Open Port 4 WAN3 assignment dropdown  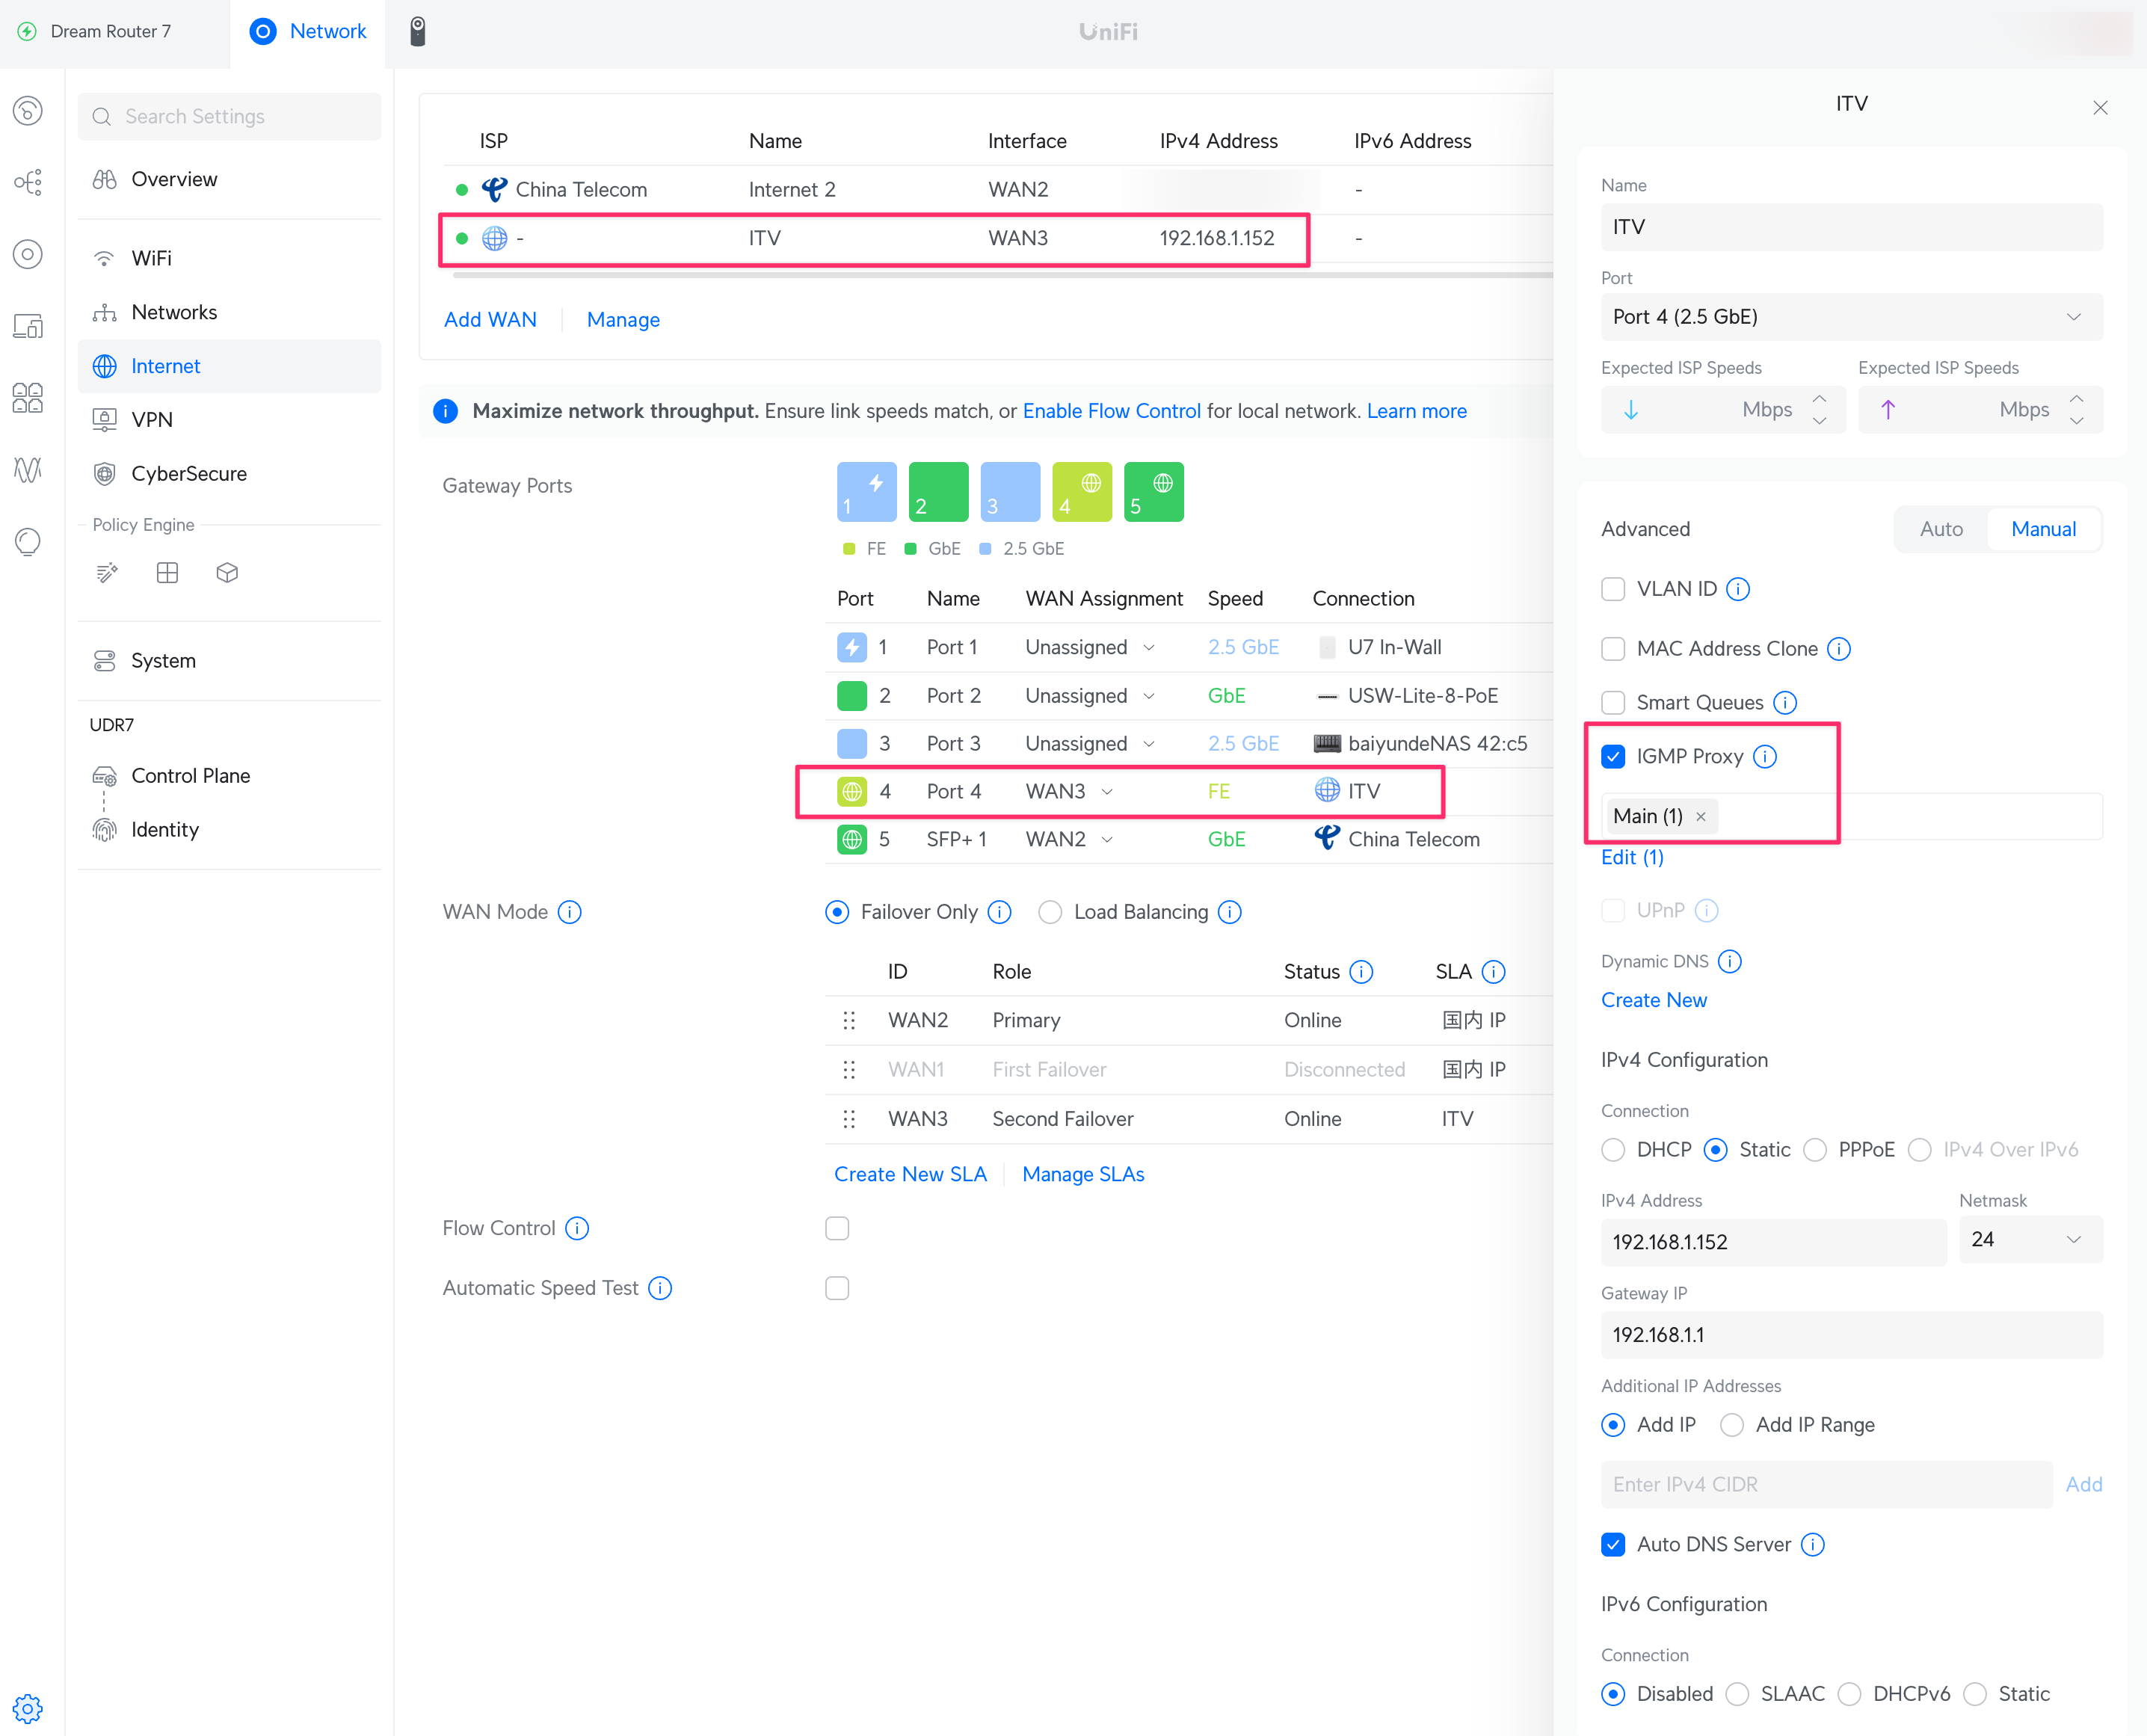[1069, 791]
